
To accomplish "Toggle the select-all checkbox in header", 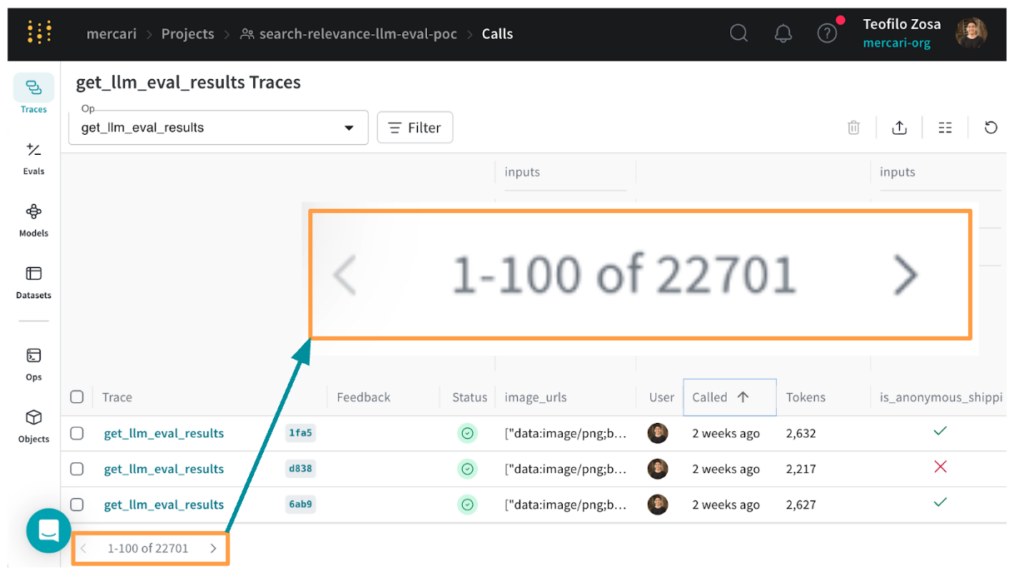I will 77,397.
